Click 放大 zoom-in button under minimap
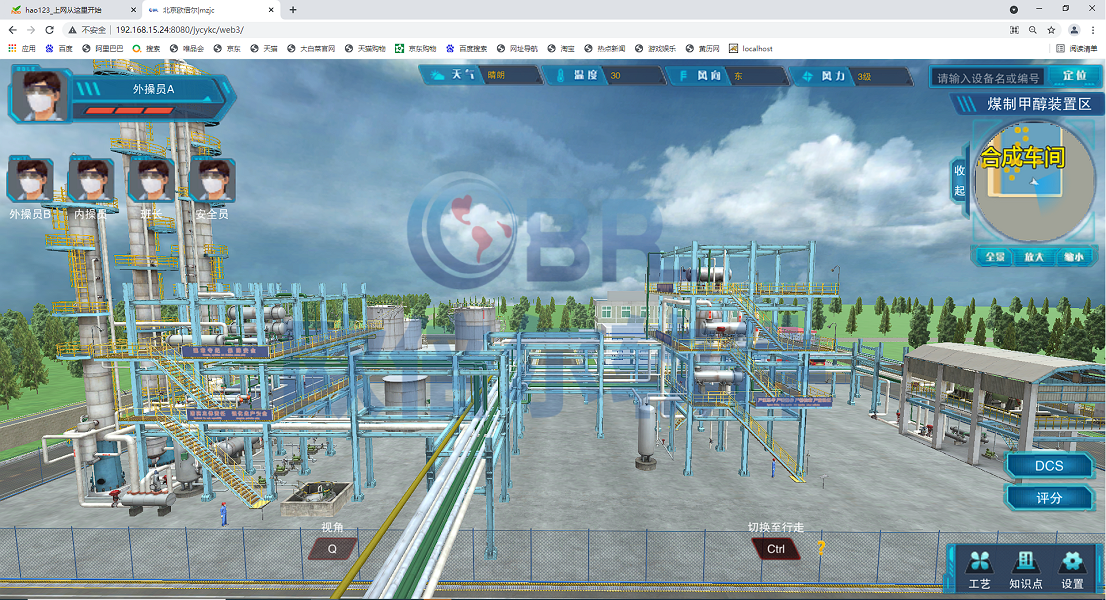Image resolution: width=1106 pixels, height=600 pixels. point(1034,257)
